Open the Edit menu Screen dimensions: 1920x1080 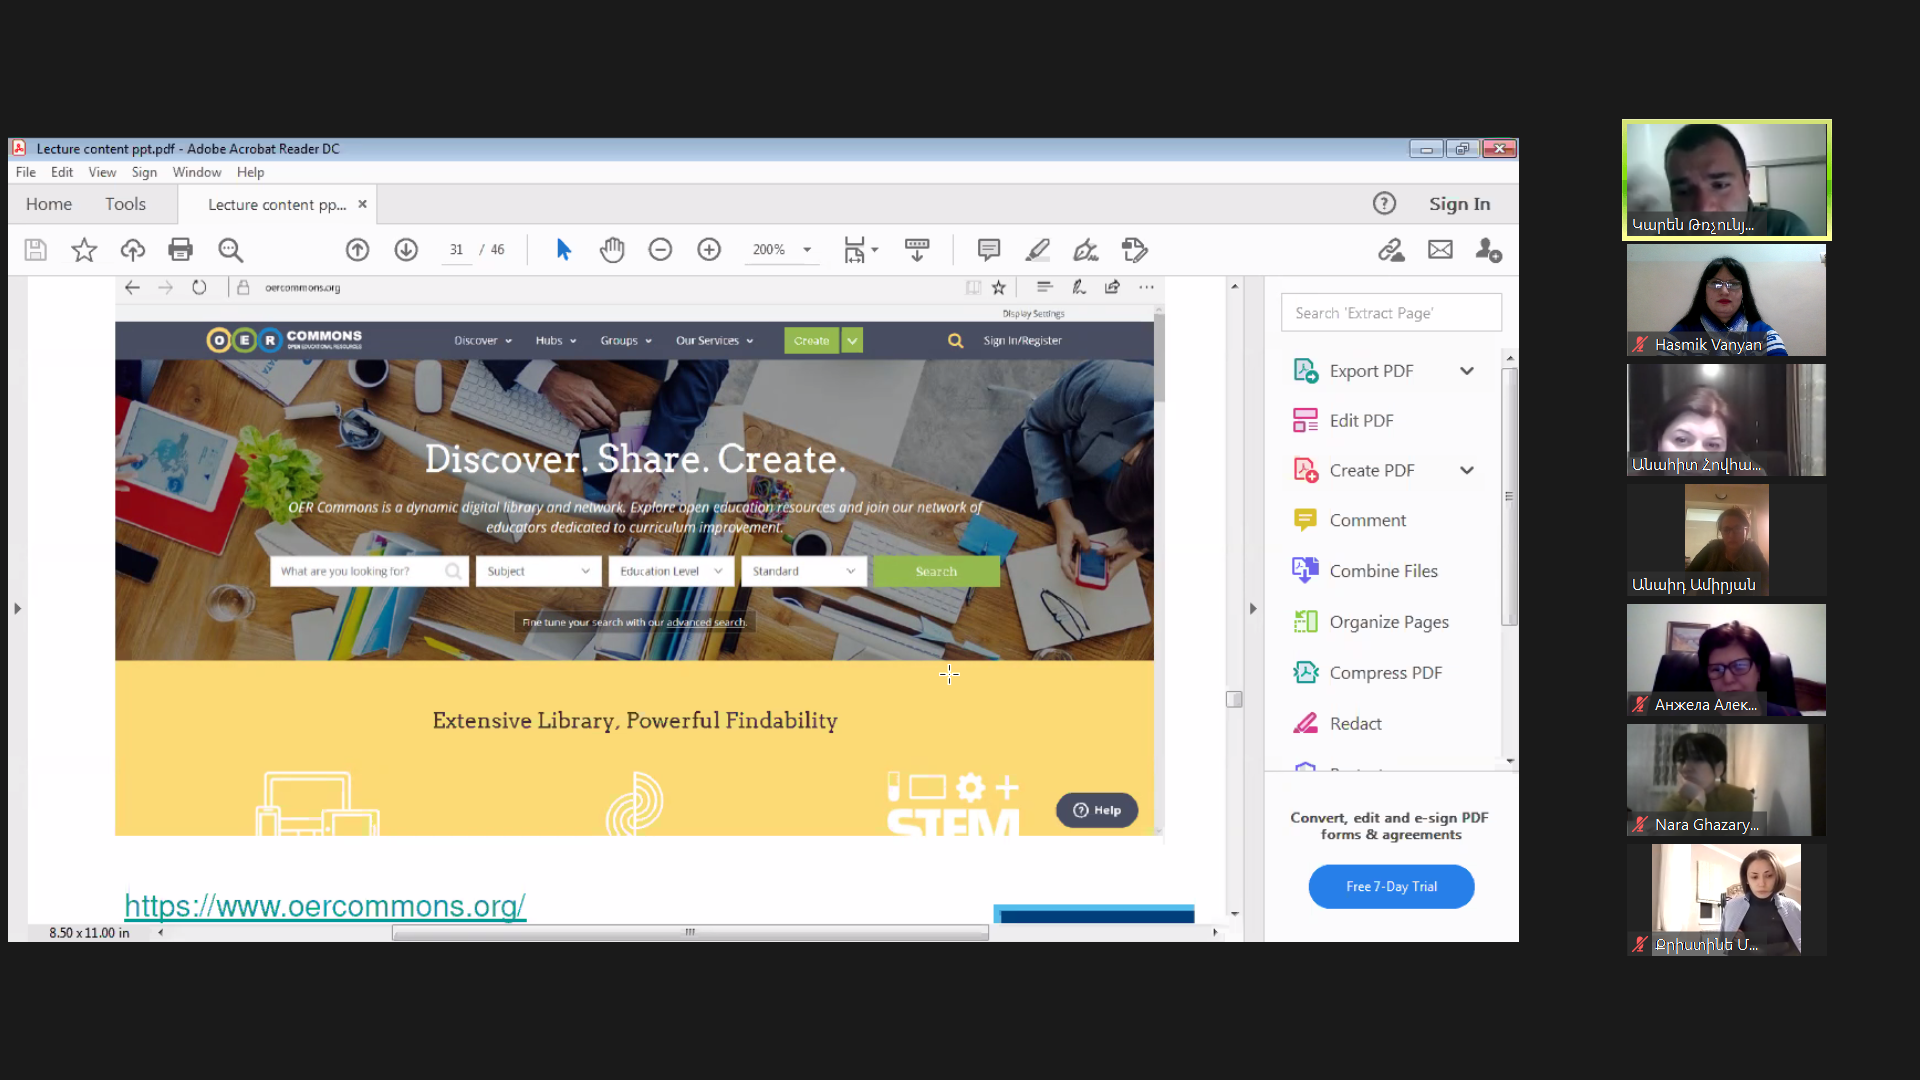(62, 172)
